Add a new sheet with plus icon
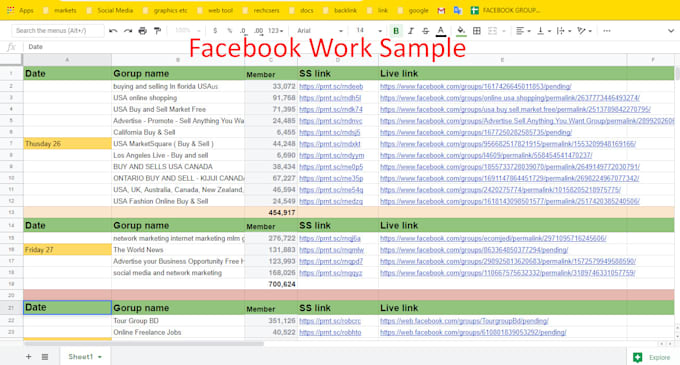This screenshot has width=680, height=365. pyautogui.click(x=29, y=357)
